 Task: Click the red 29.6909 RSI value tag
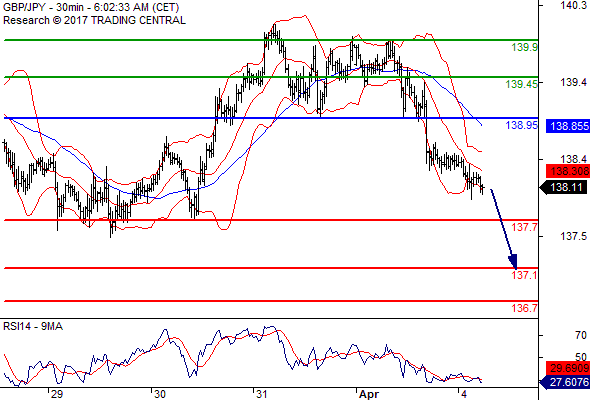(568, 368)
